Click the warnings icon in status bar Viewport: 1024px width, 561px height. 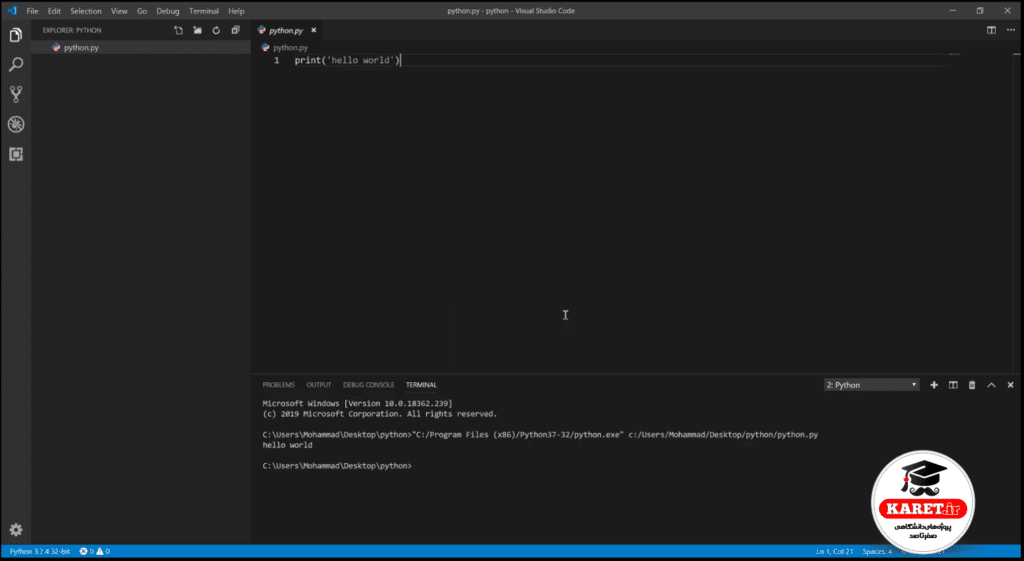coord(100,551)
